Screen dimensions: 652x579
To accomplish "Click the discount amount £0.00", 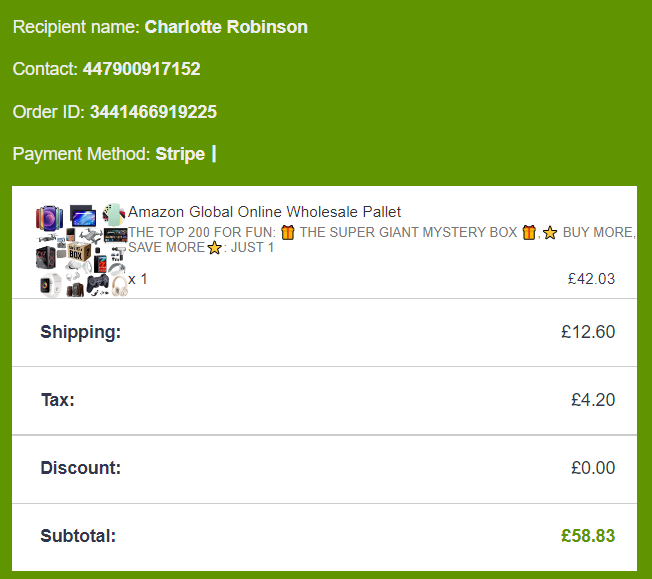I will [593, 468].
